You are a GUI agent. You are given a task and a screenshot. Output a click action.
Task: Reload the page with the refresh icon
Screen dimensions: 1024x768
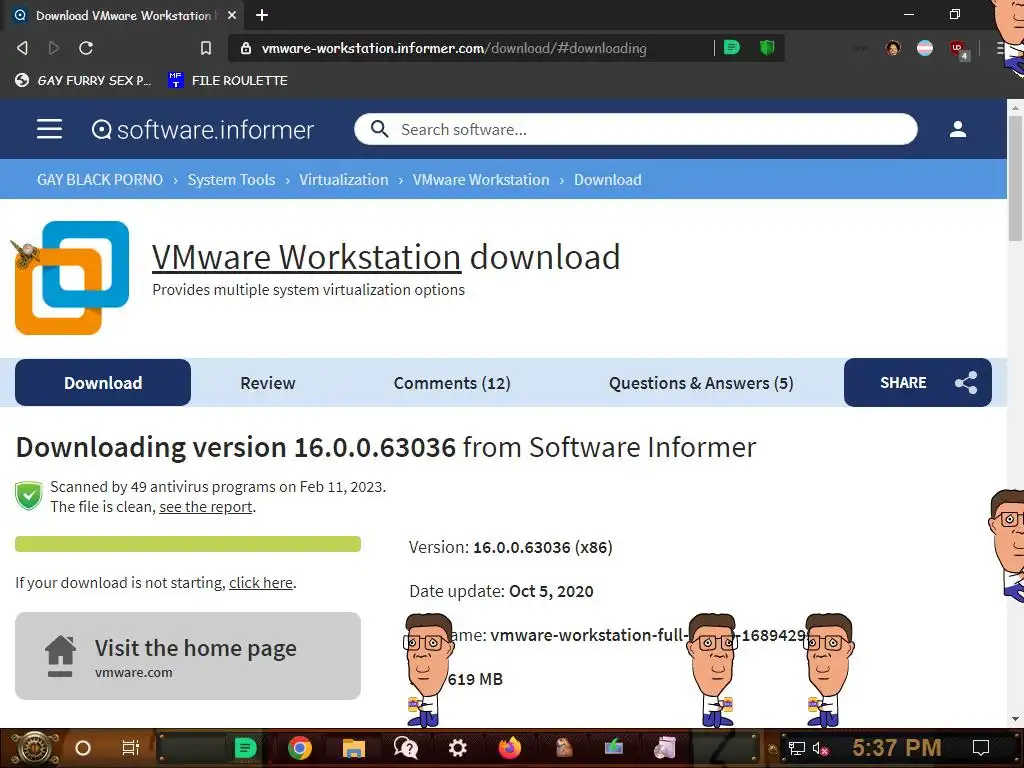point(86,48)
